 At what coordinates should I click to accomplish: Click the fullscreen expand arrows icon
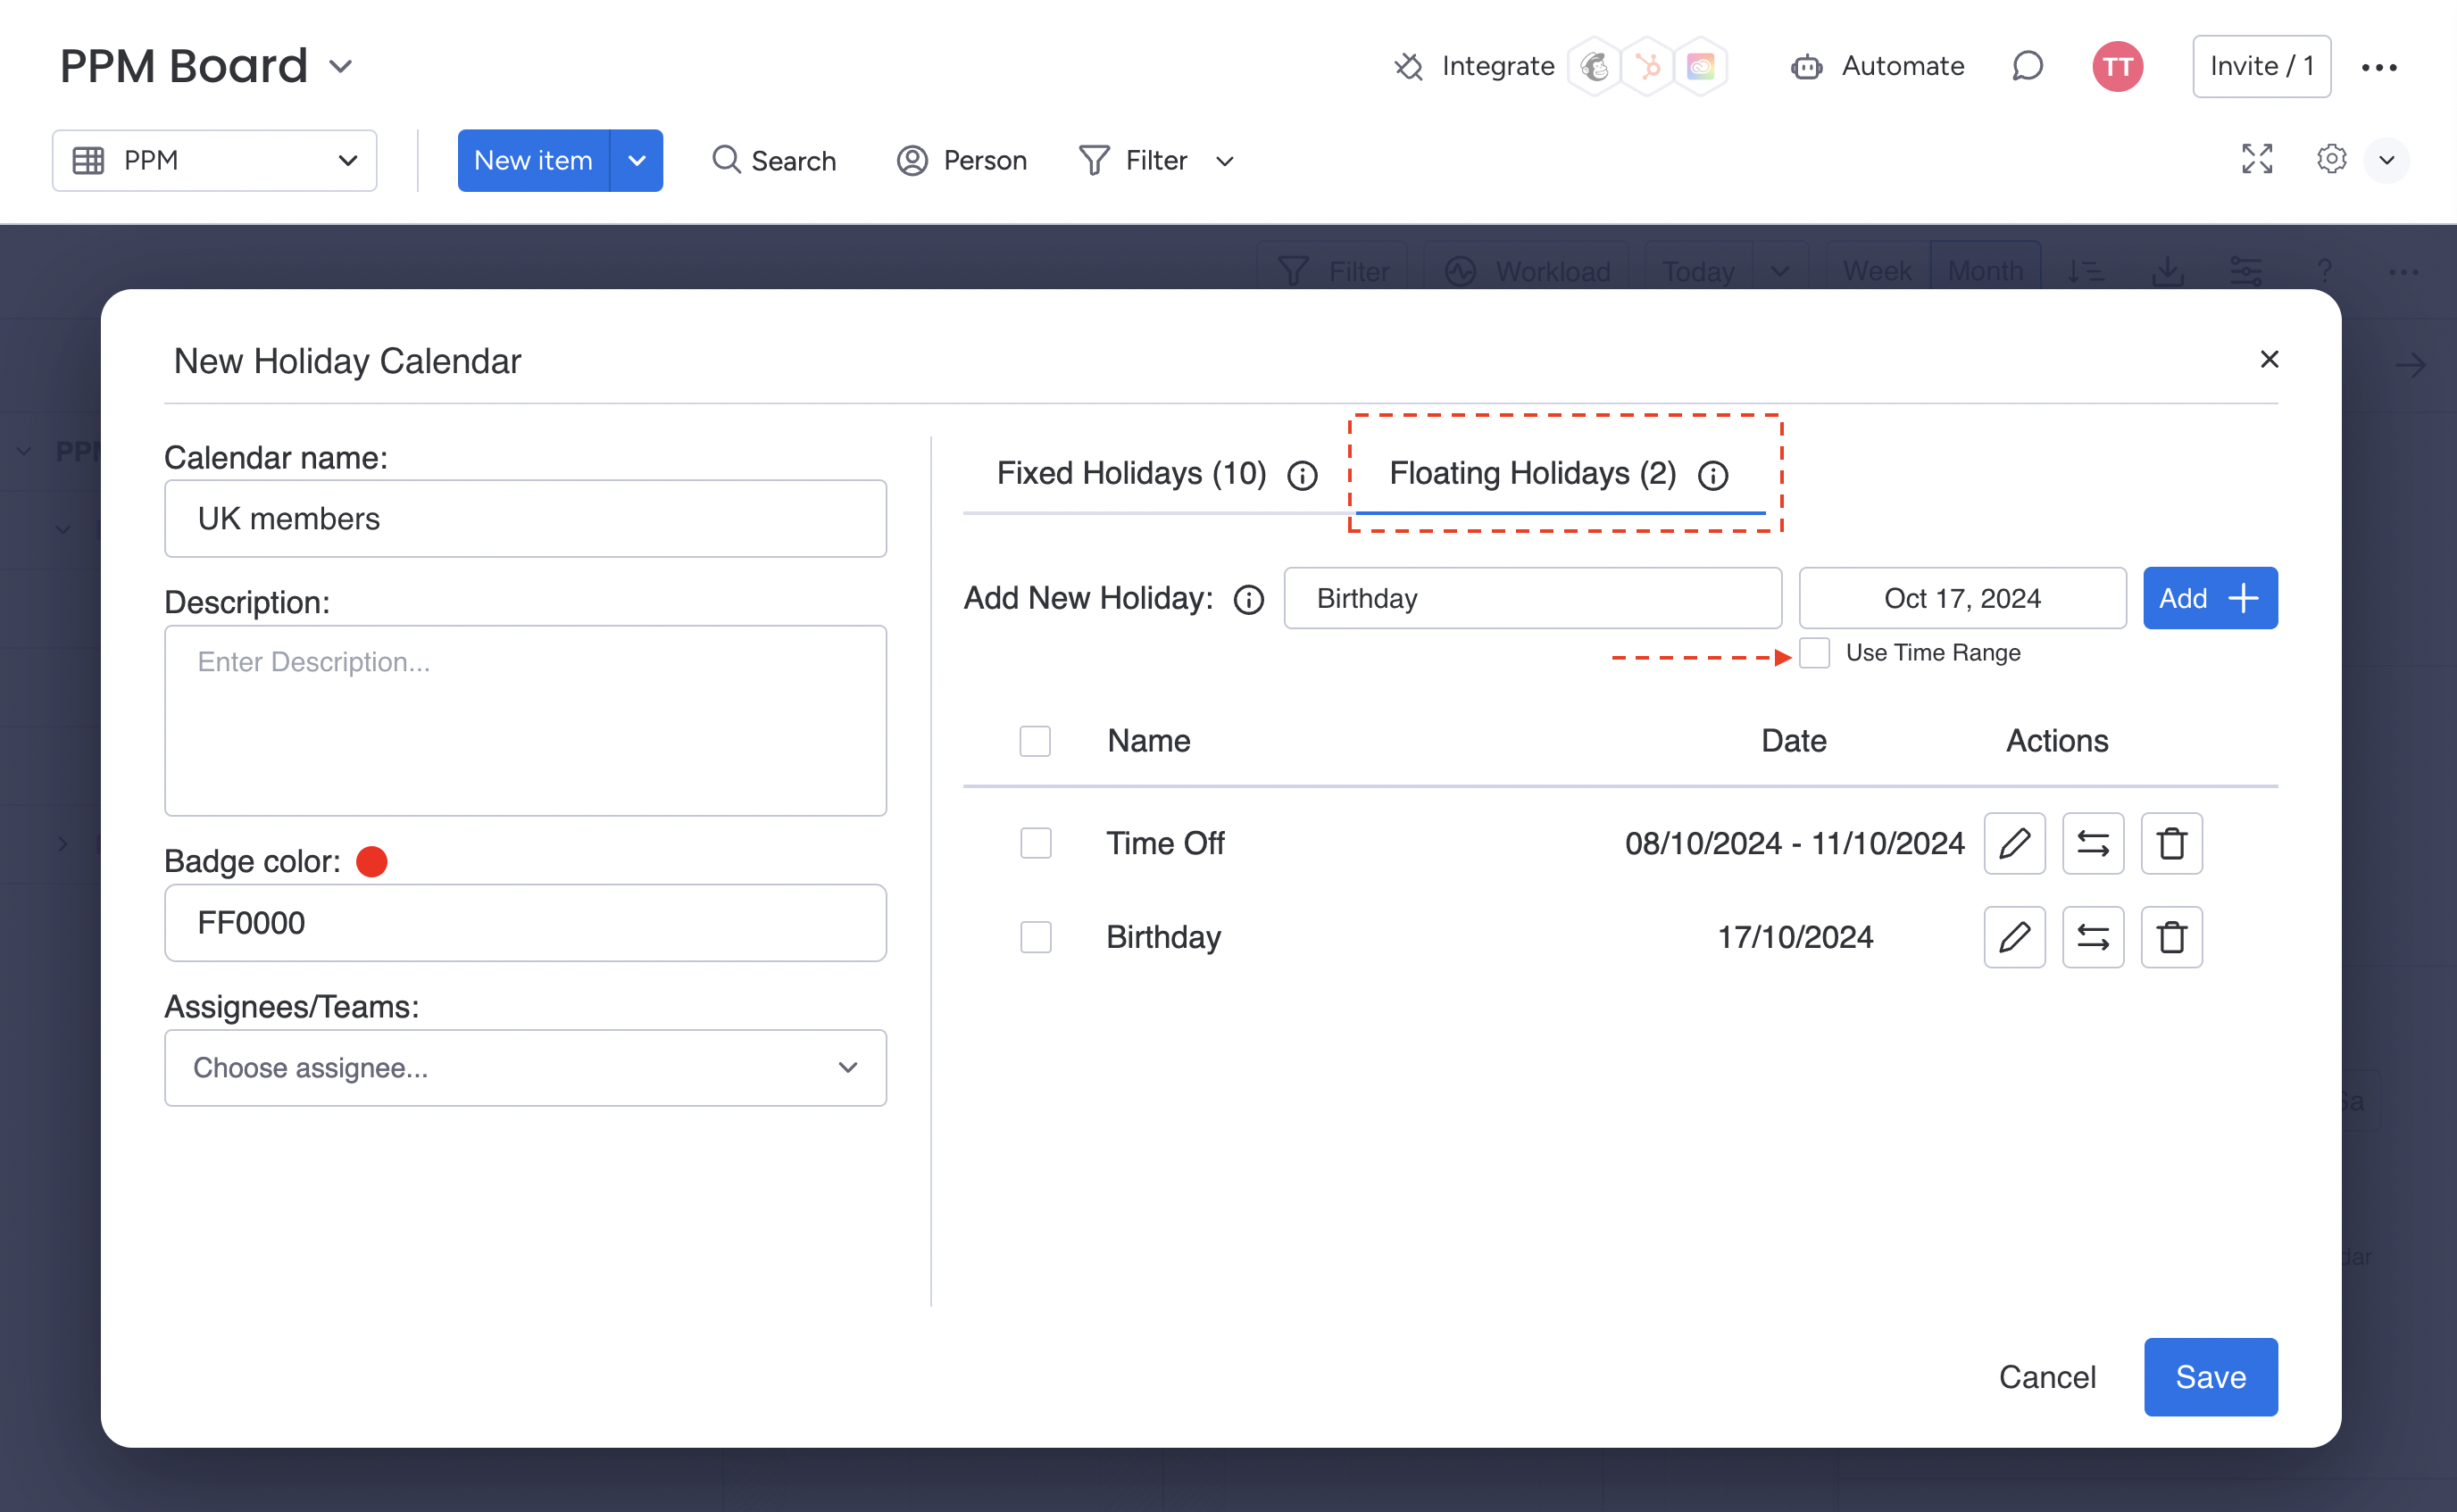(2257, 159)
